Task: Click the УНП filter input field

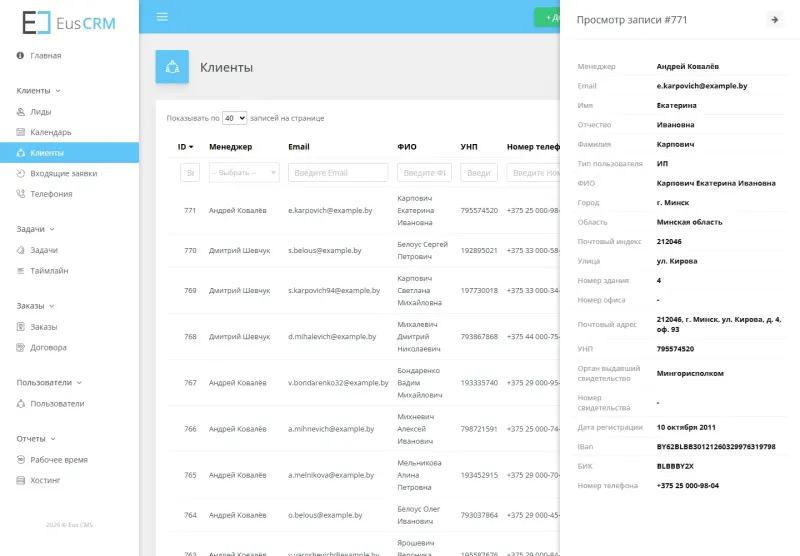Action: click(479, 172)
